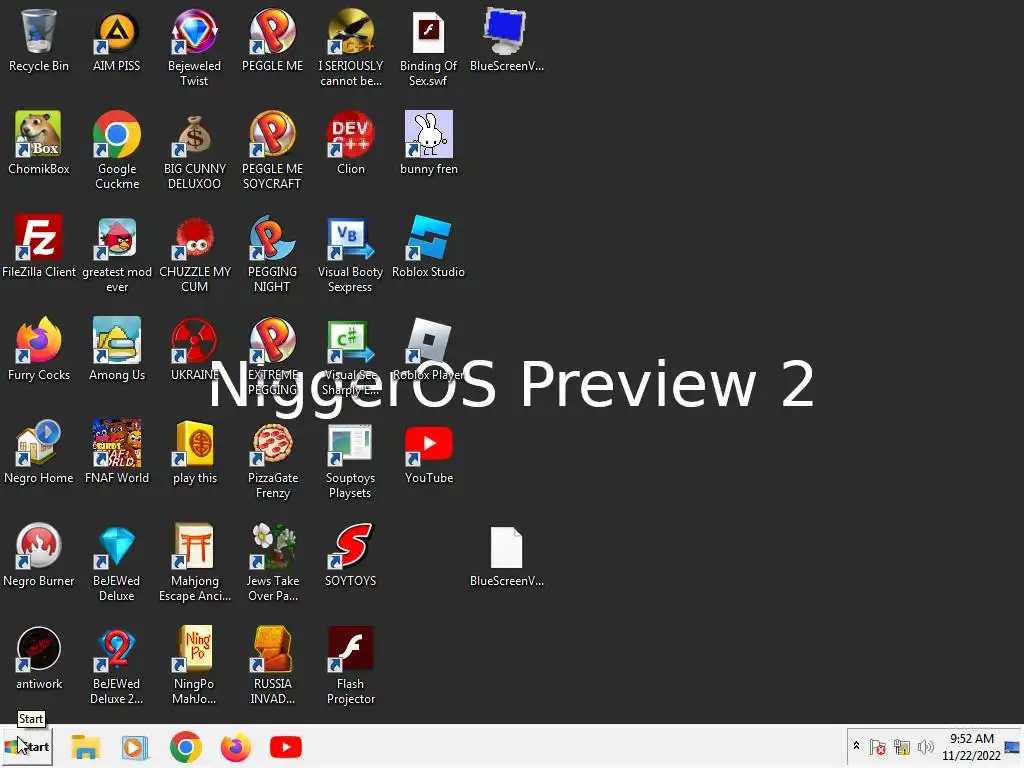Open the YouTube taskbar shortcut

coord(286,746)
